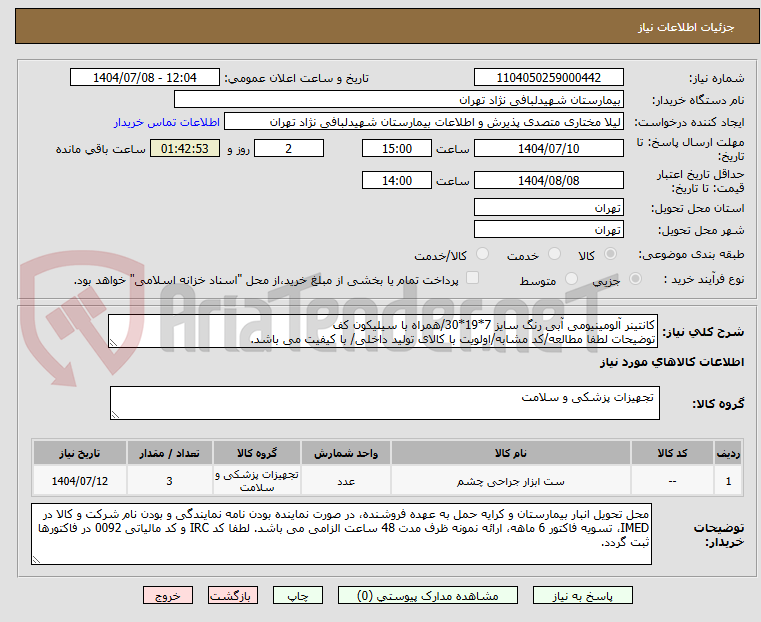The image size is (761, 622).
Task: Click the جزئیات اطلاعات نیاز header title
Action: point(686,27)
